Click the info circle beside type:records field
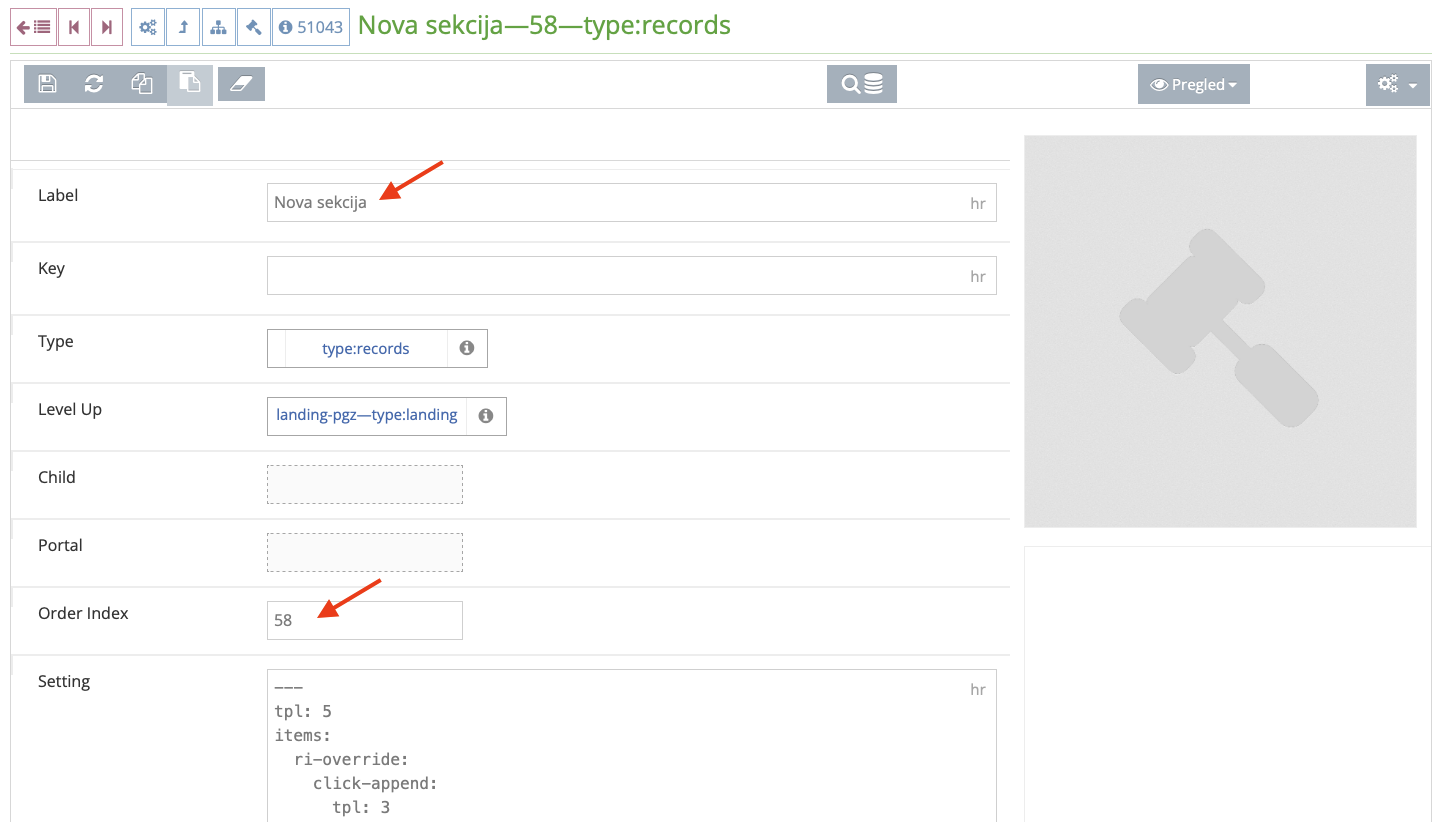 [x=466, y=348]
